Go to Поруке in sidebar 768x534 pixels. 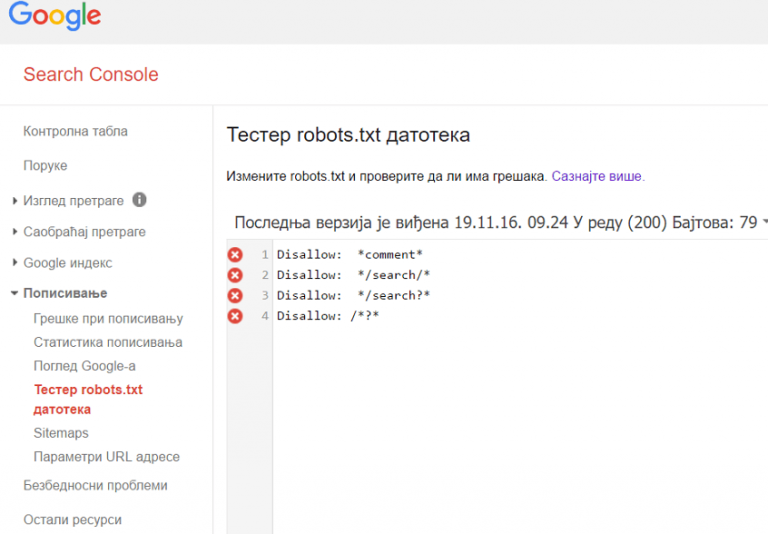pyautogui.click(x=45, y=166)
